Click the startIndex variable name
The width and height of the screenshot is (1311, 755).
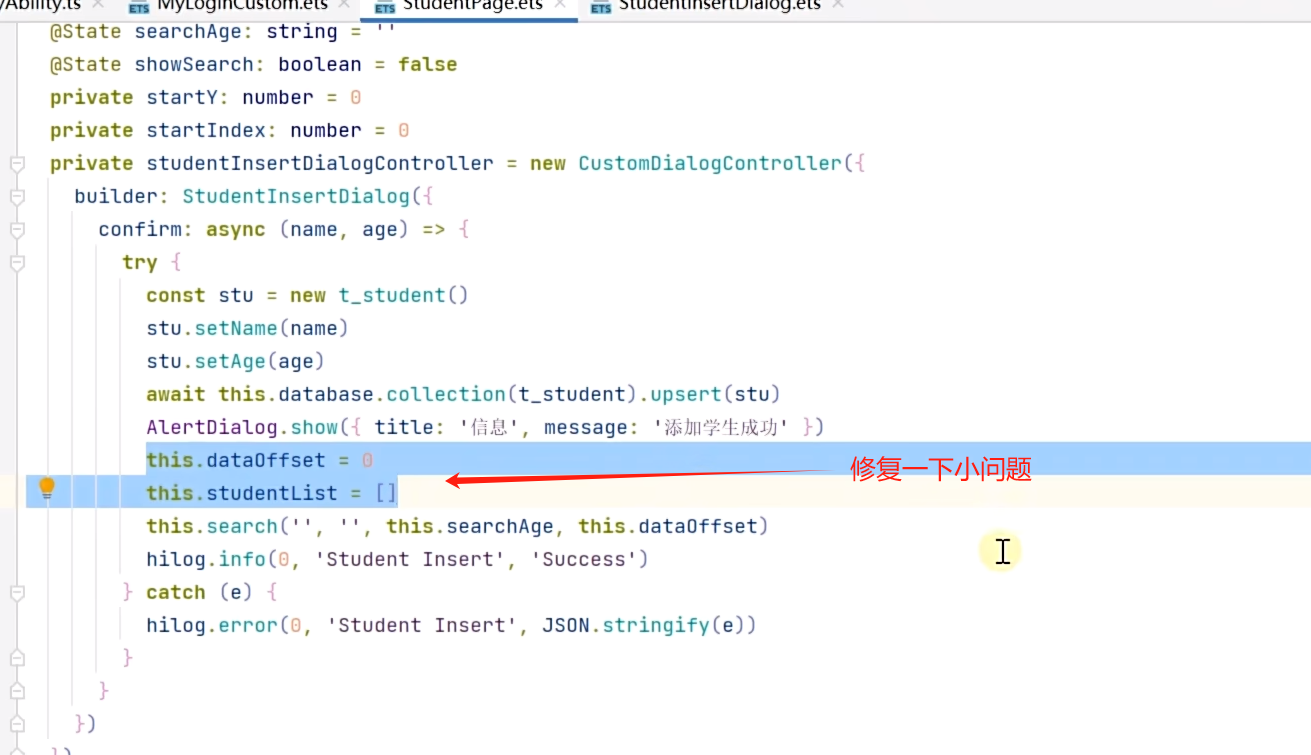207,130
